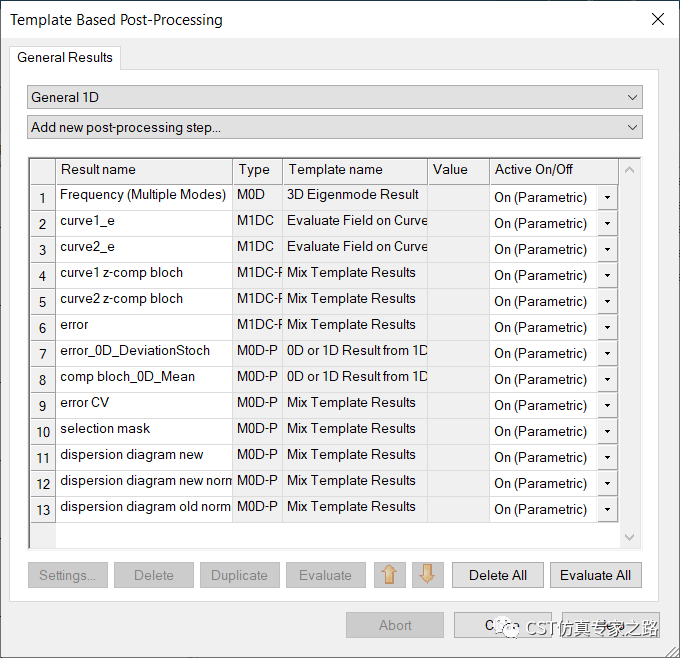Select the 'comp bloch_0D_Mean' result name
680x658 pixels.
(144, 380)
